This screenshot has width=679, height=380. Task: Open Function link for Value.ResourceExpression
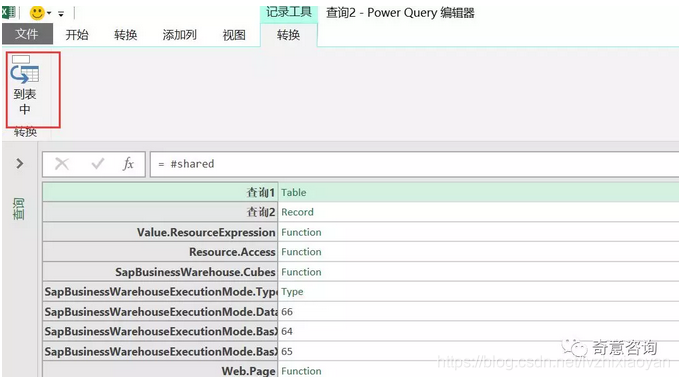(301, 232)
